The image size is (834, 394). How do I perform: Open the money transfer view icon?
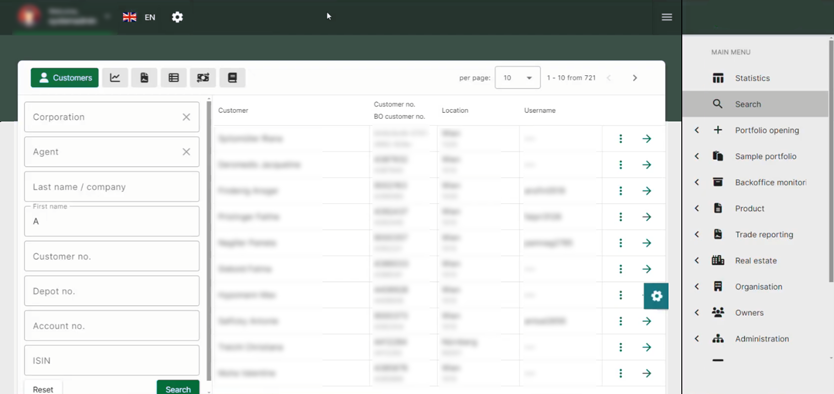click(x=203, y=78)
